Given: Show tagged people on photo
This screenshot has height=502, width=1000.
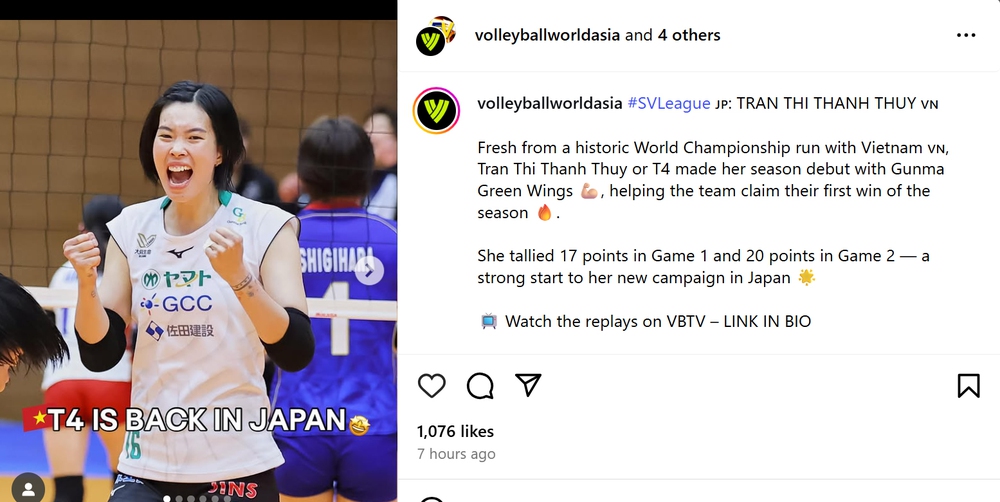Looking at the screenshot, I should point(28,489).
